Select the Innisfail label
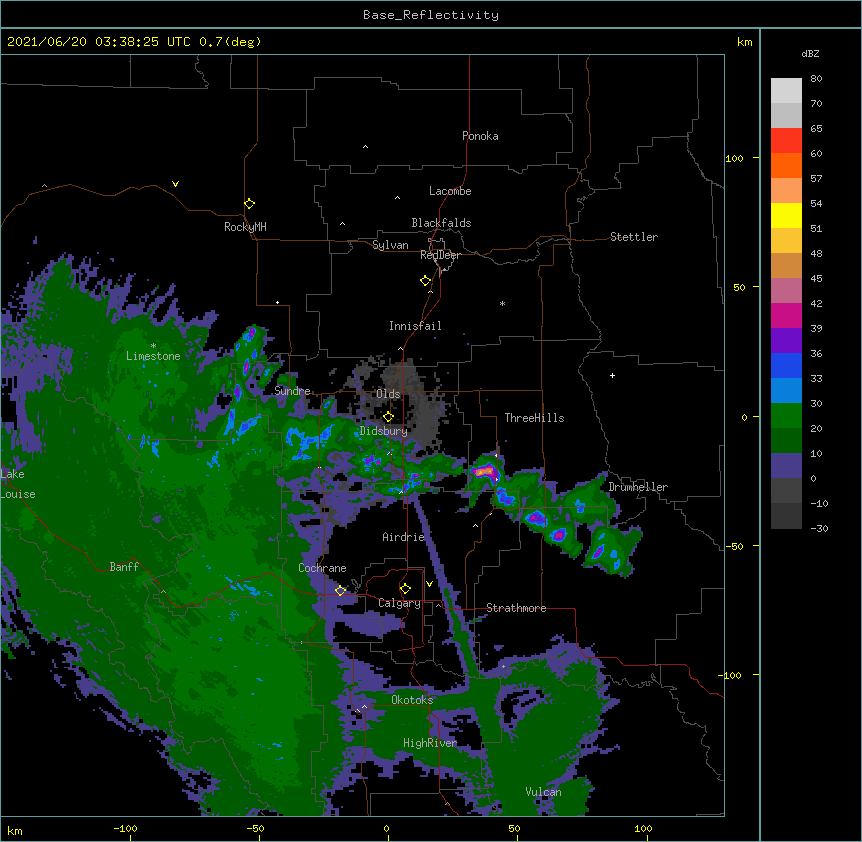This screenshot has width=862, height=842. [x=415, y=326]
